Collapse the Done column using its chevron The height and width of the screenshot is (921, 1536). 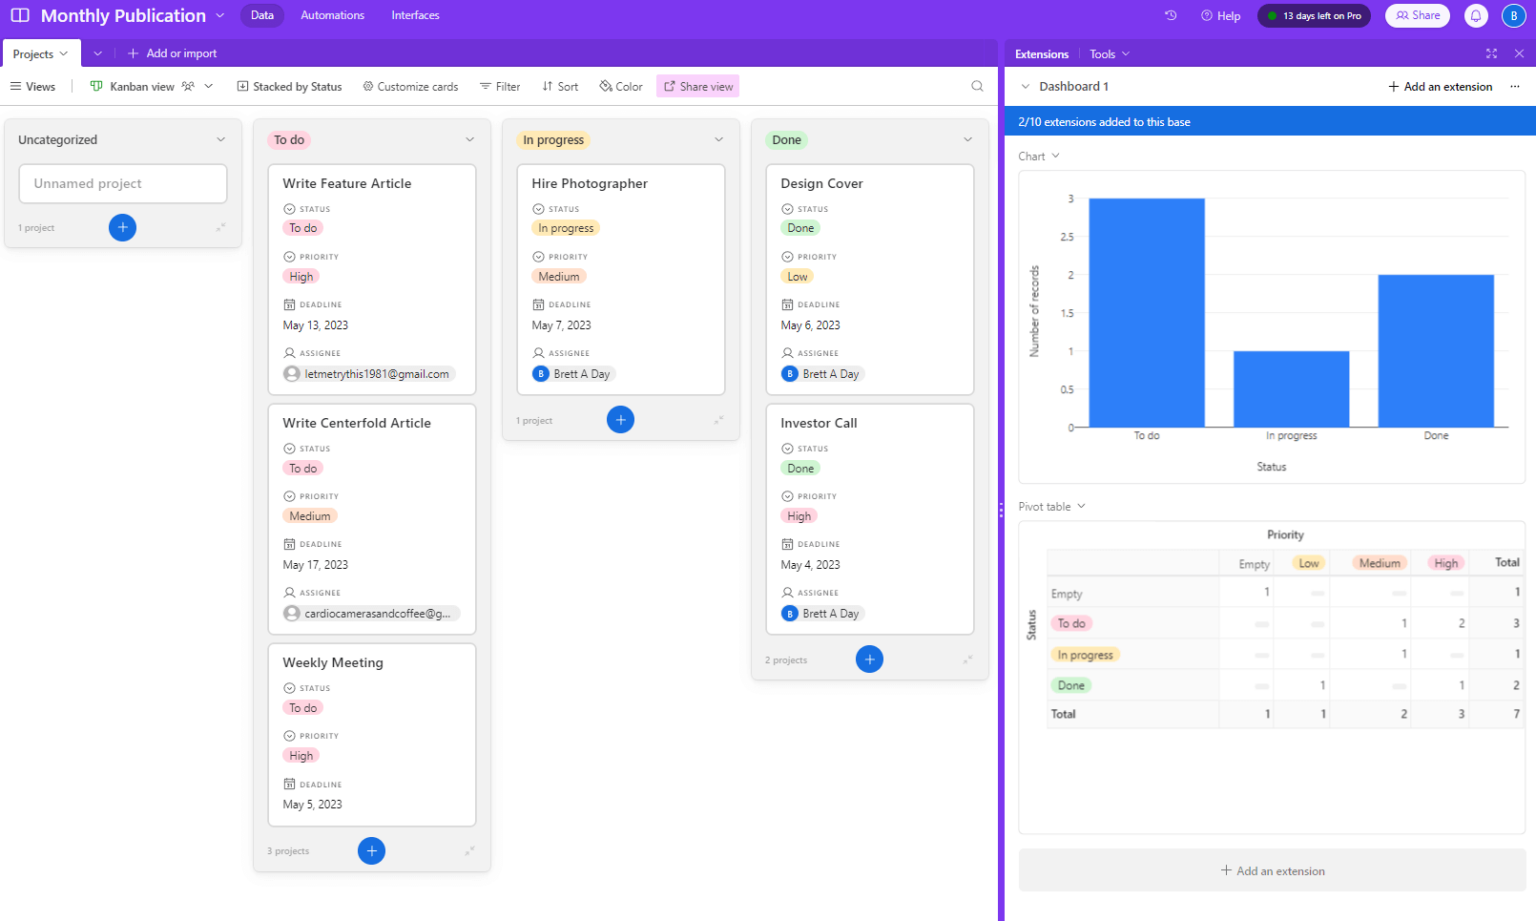point(966,139)
